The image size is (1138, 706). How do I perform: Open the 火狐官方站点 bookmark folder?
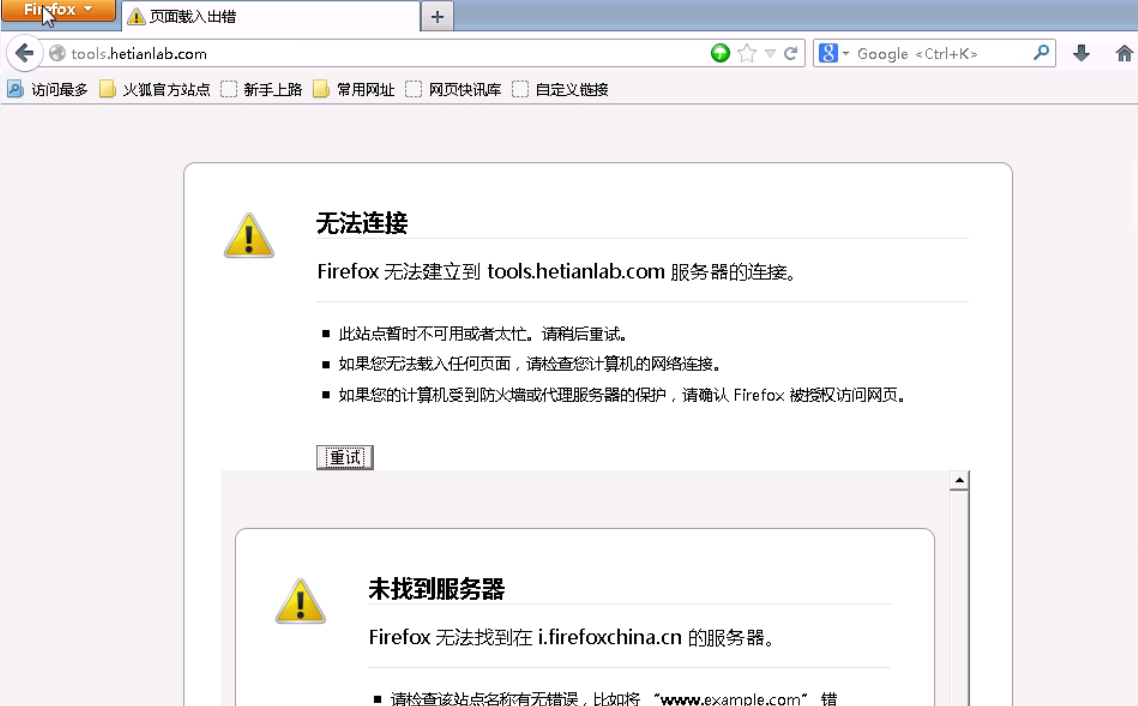point(155,89)
